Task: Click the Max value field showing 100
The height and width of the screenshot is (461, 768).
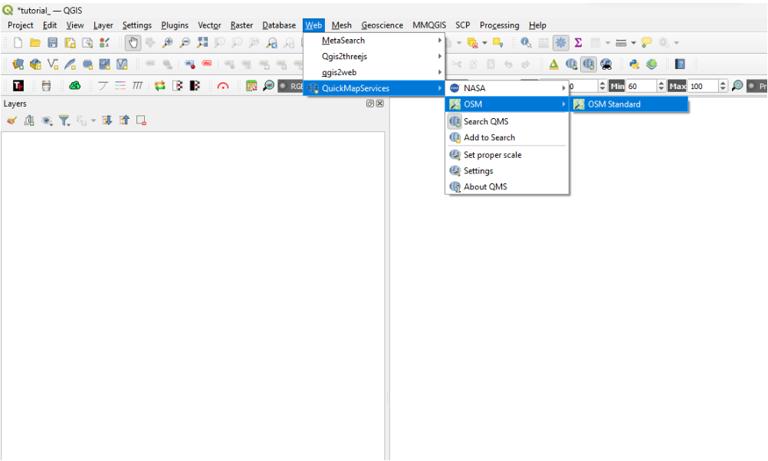Action: click(703, 86)
